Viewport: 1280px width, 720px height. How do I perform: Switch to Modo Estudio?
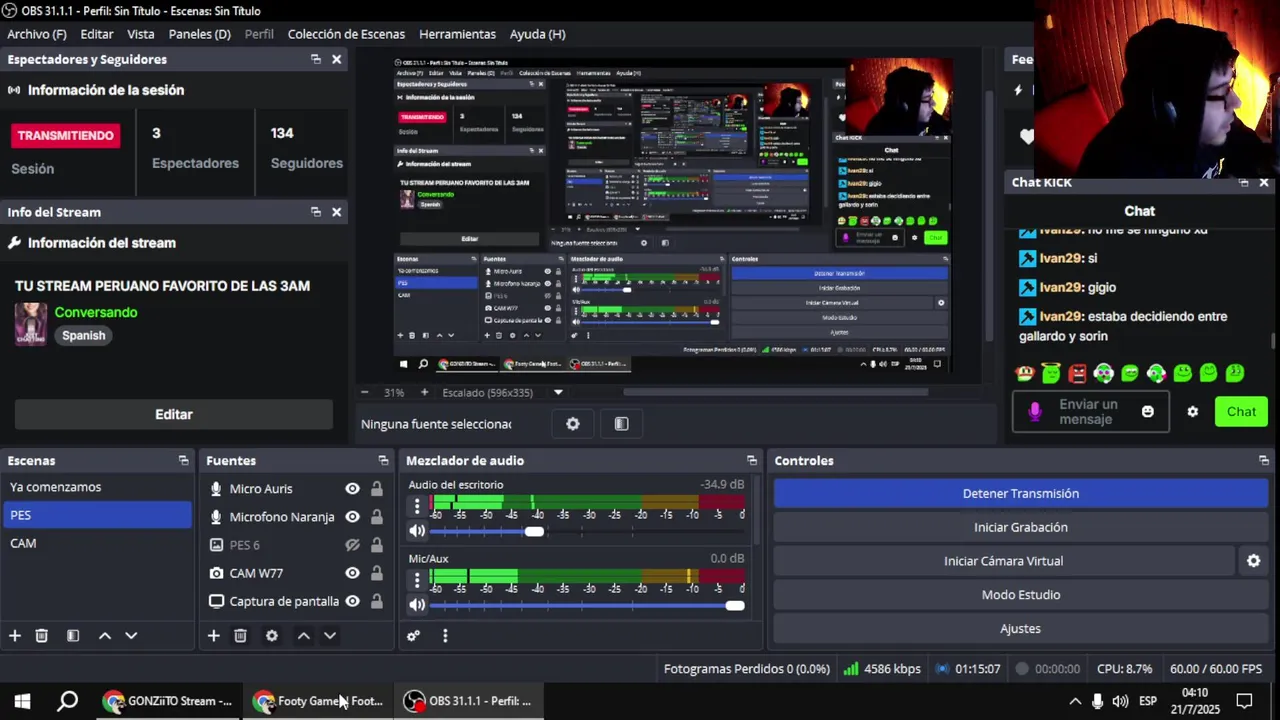(1021, 595)
